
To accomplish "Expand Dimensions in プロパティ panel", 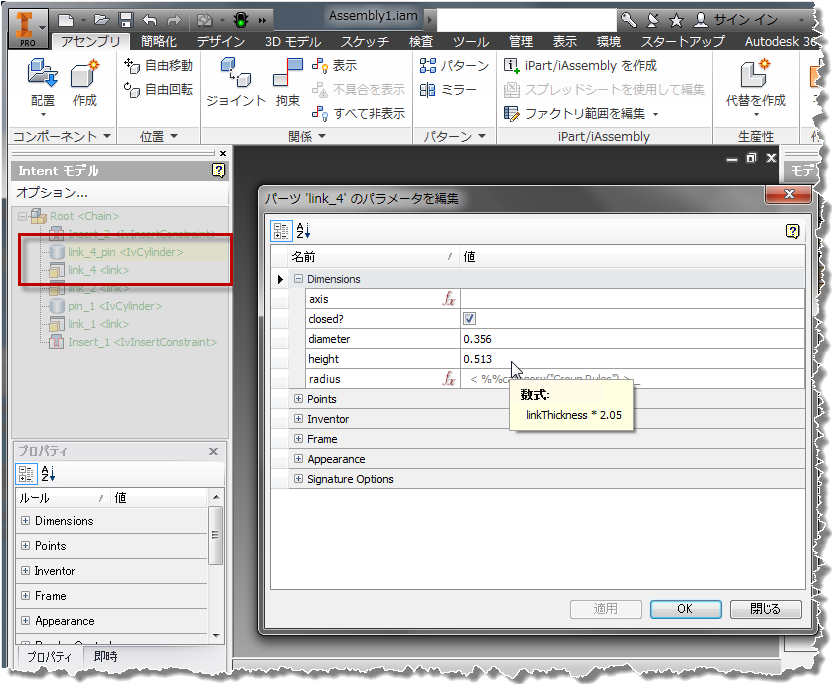I will [x=25, y=521].
